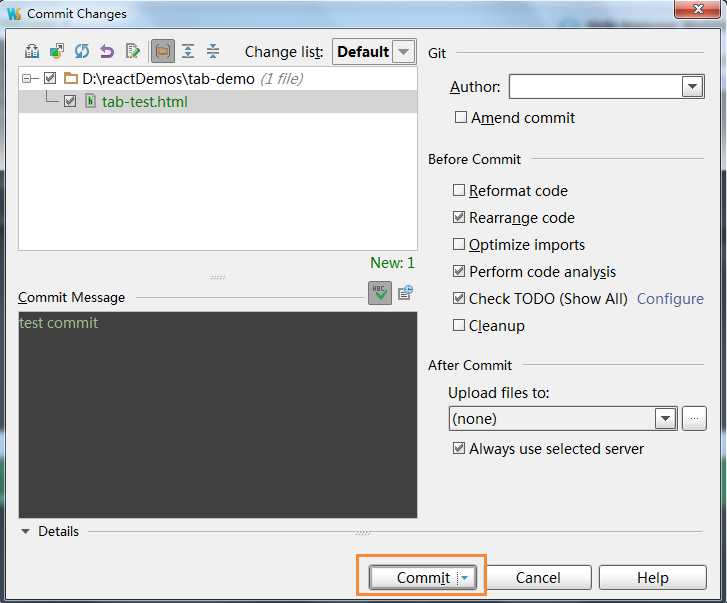Viewport: 727px width, 603px height.
Task: Close the Commit Changes dialog
Action: [x=697, y=9]
